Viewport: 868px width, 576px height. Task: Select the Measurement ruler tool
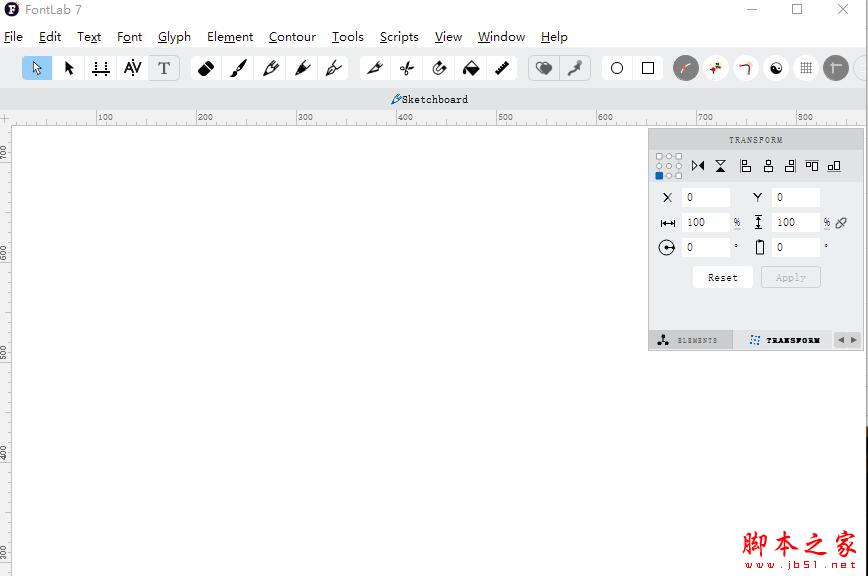coord(502,68)
